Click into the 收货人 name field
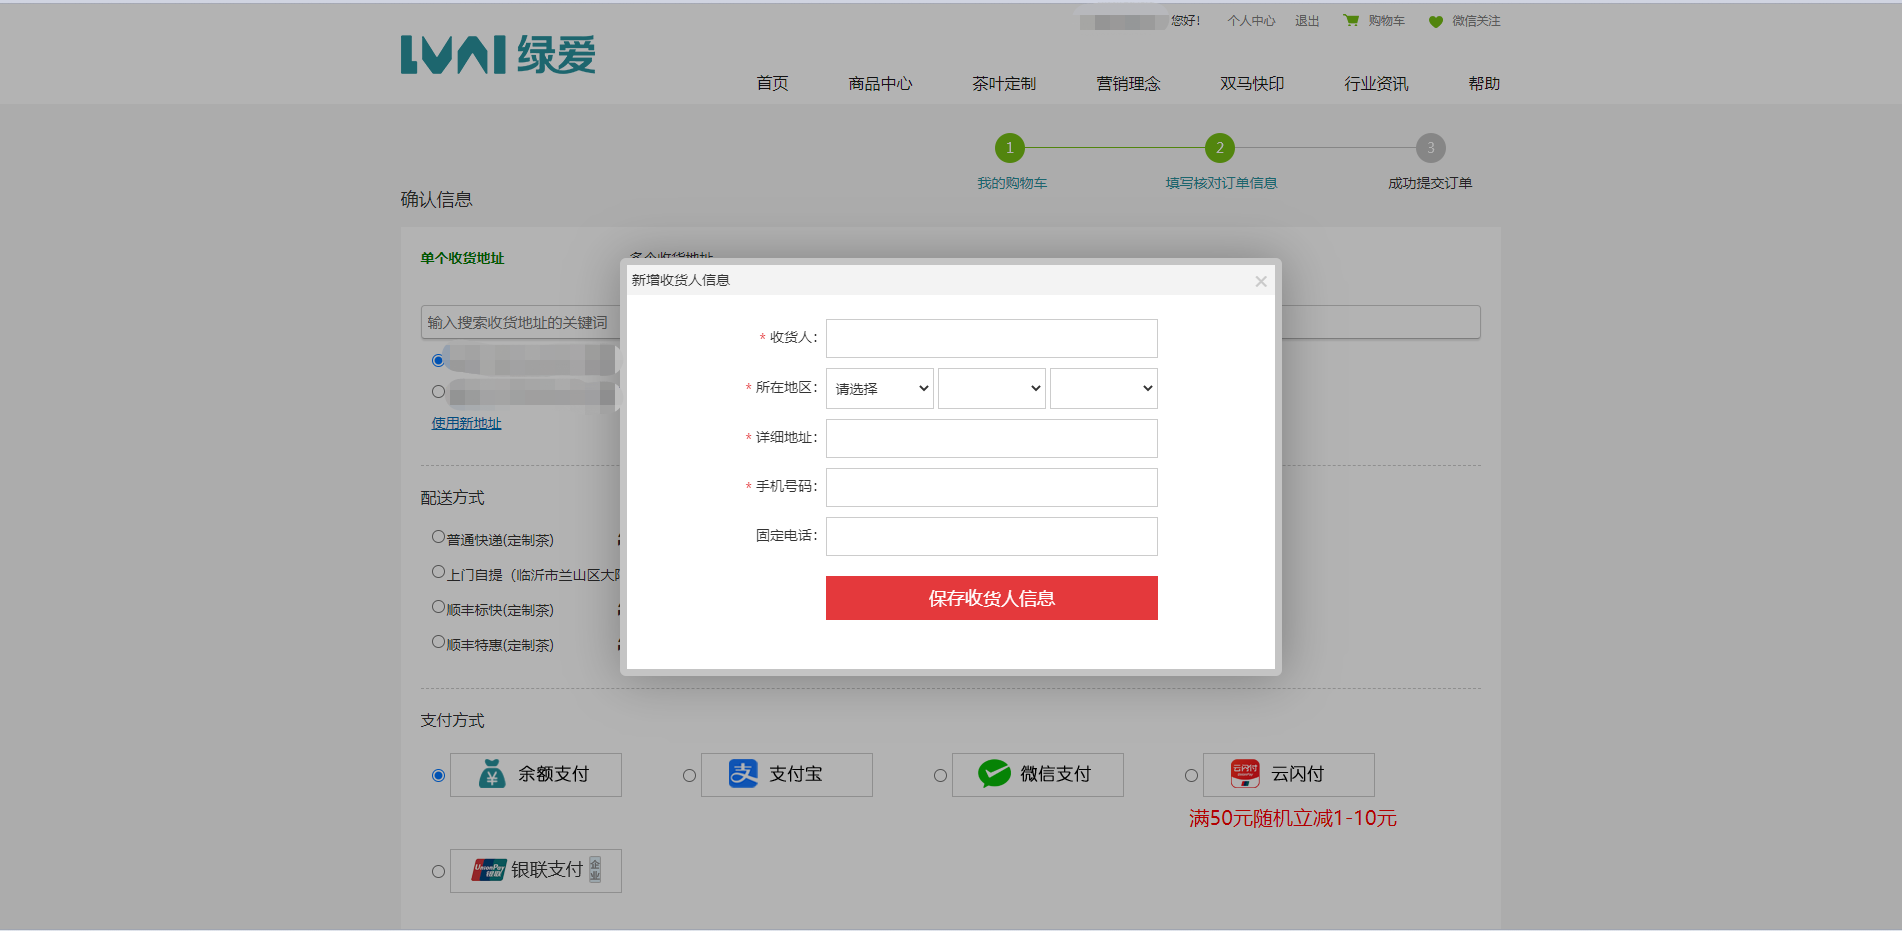Screen dimensions: 1902x931 (992, 339)
